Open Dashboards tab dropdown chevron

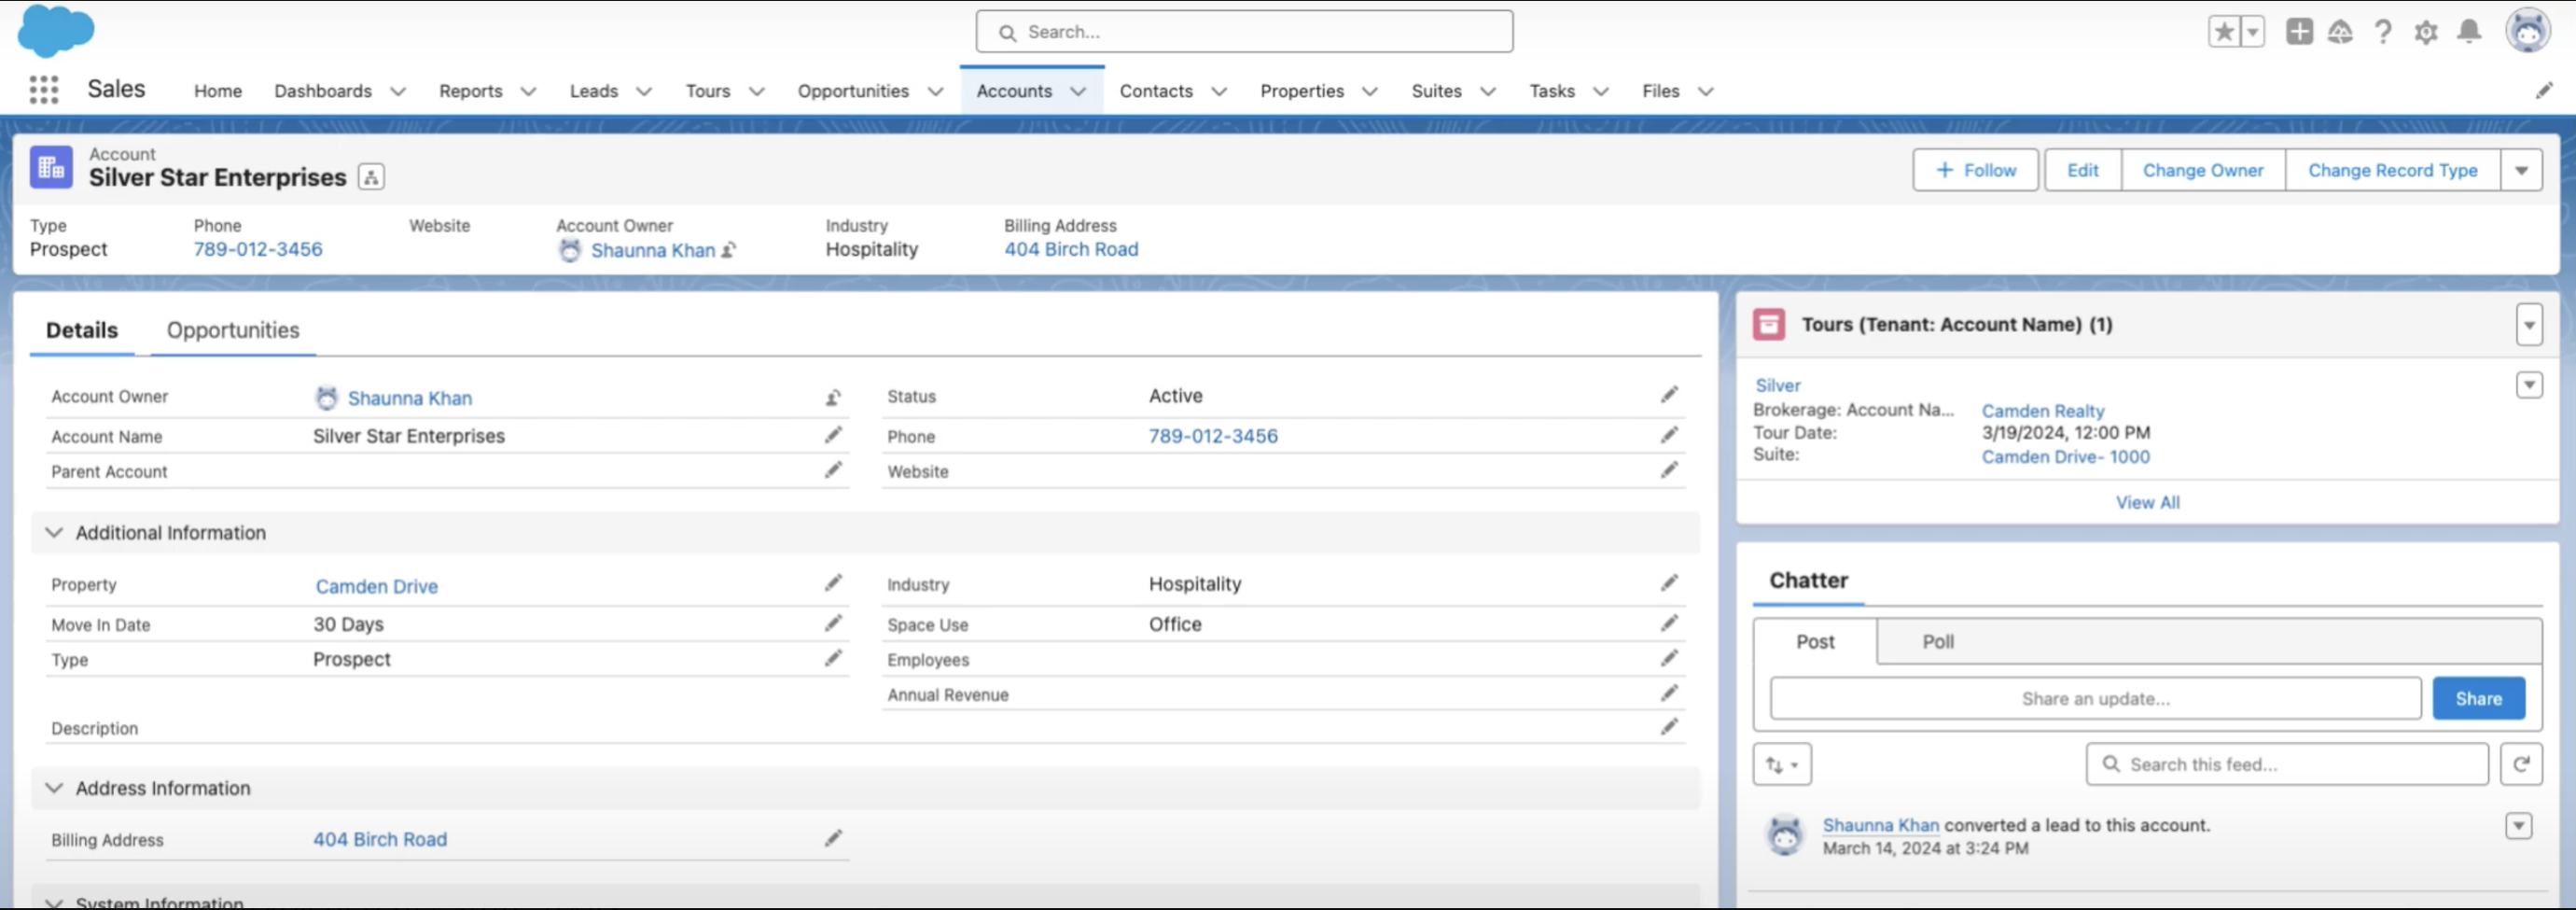point(398,91)
